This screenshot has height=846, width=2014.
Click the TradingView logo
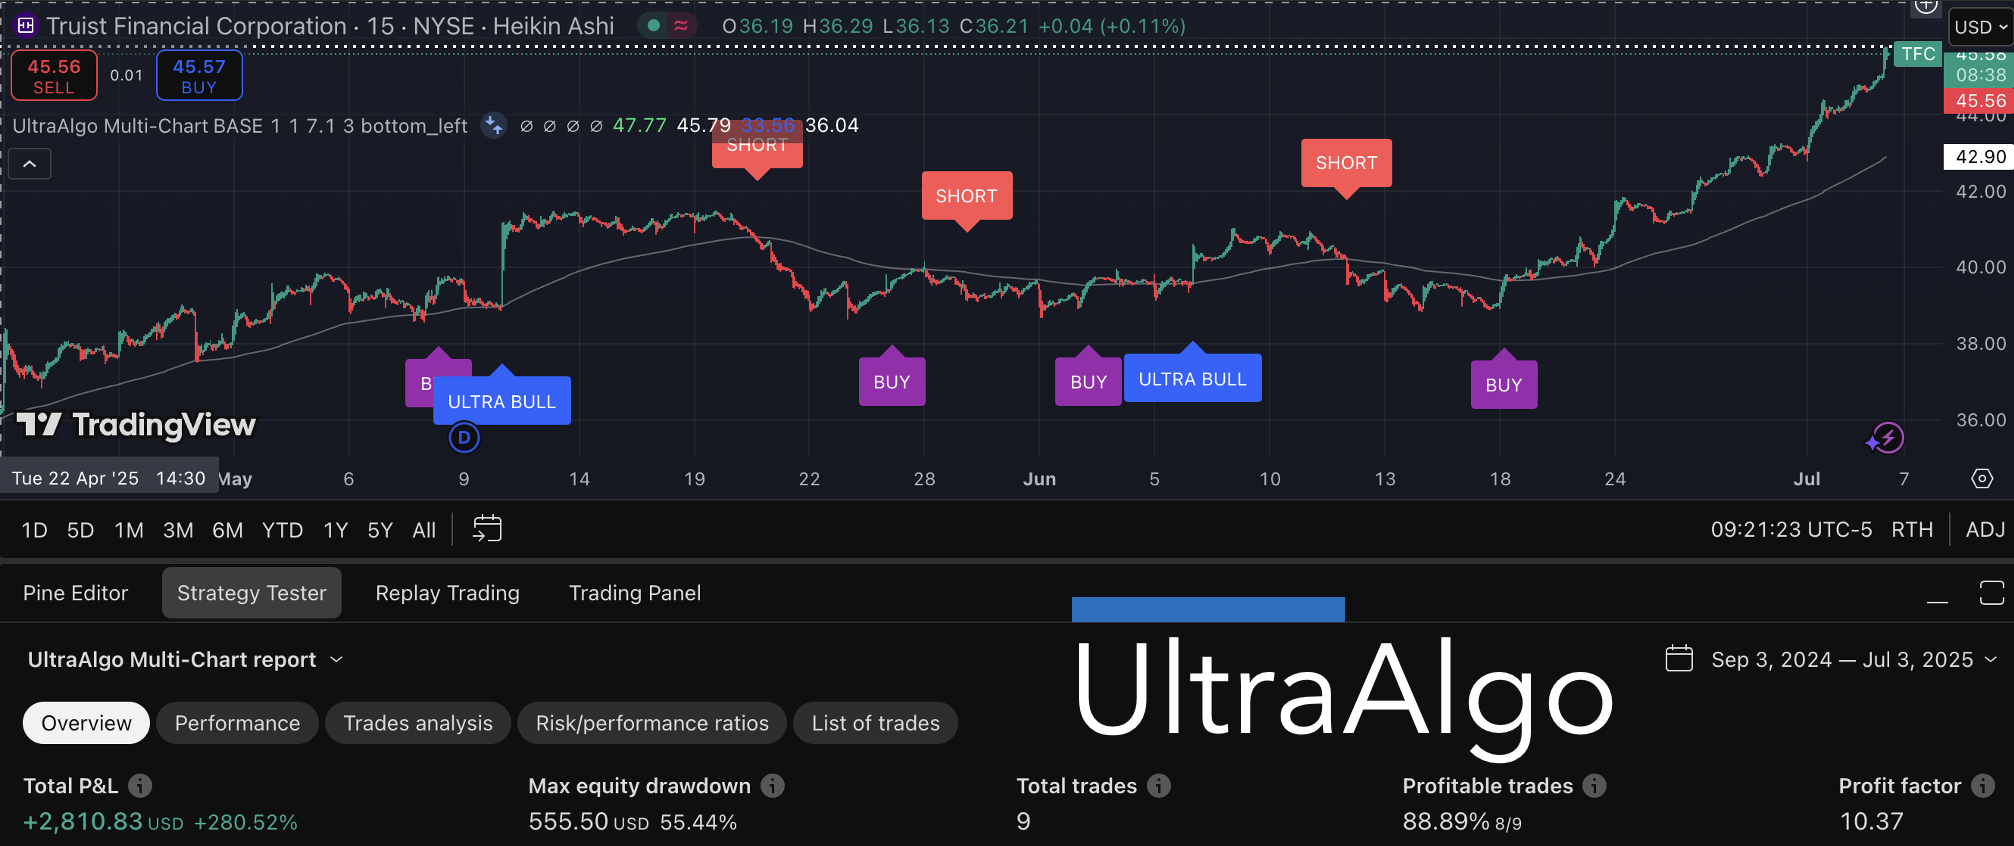pyautogui.click(x=137, y=425)
